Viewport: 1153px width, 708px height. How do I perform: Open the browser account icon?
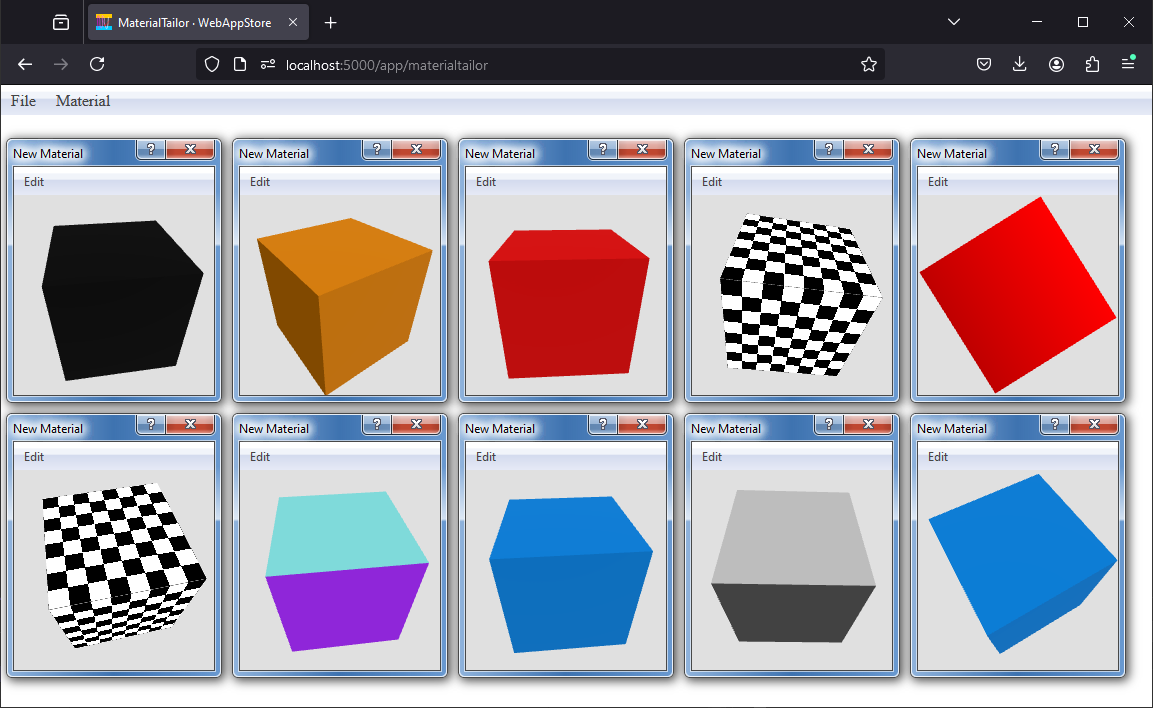point(1056,64)
